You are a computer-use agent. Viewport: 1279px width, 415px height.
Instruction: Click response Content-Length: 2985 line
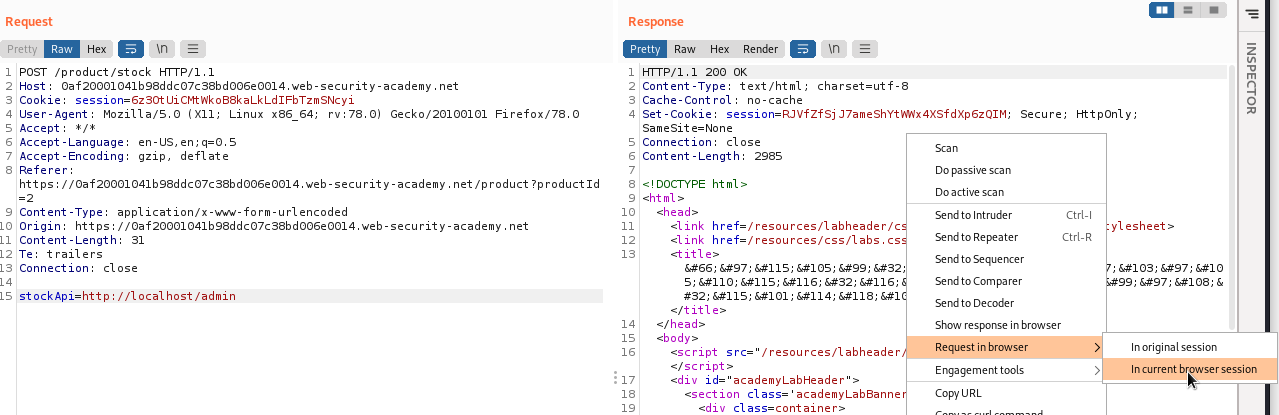point(712,156)
